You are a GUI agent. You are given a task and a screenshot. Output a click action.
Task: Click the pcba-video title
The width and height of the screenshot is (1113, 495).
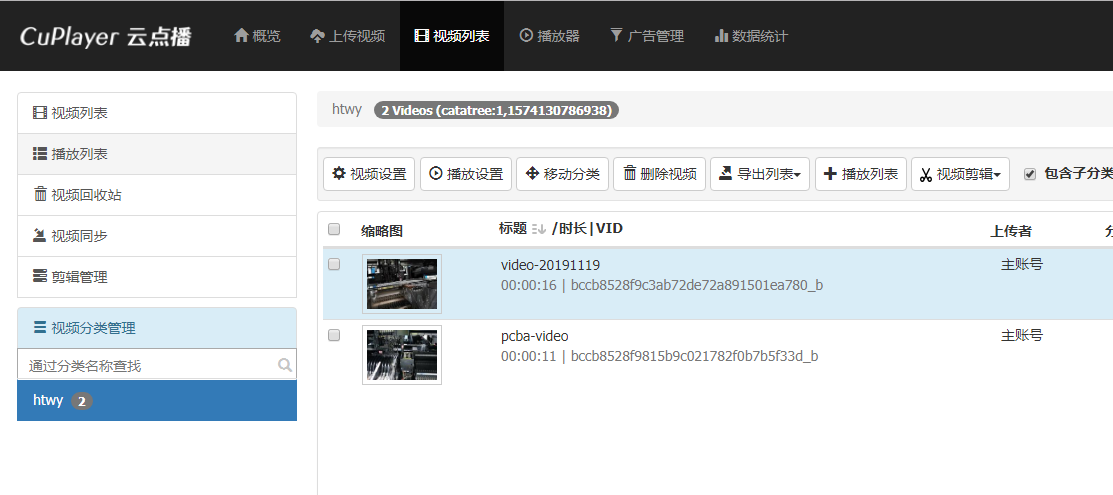(534, 336)
